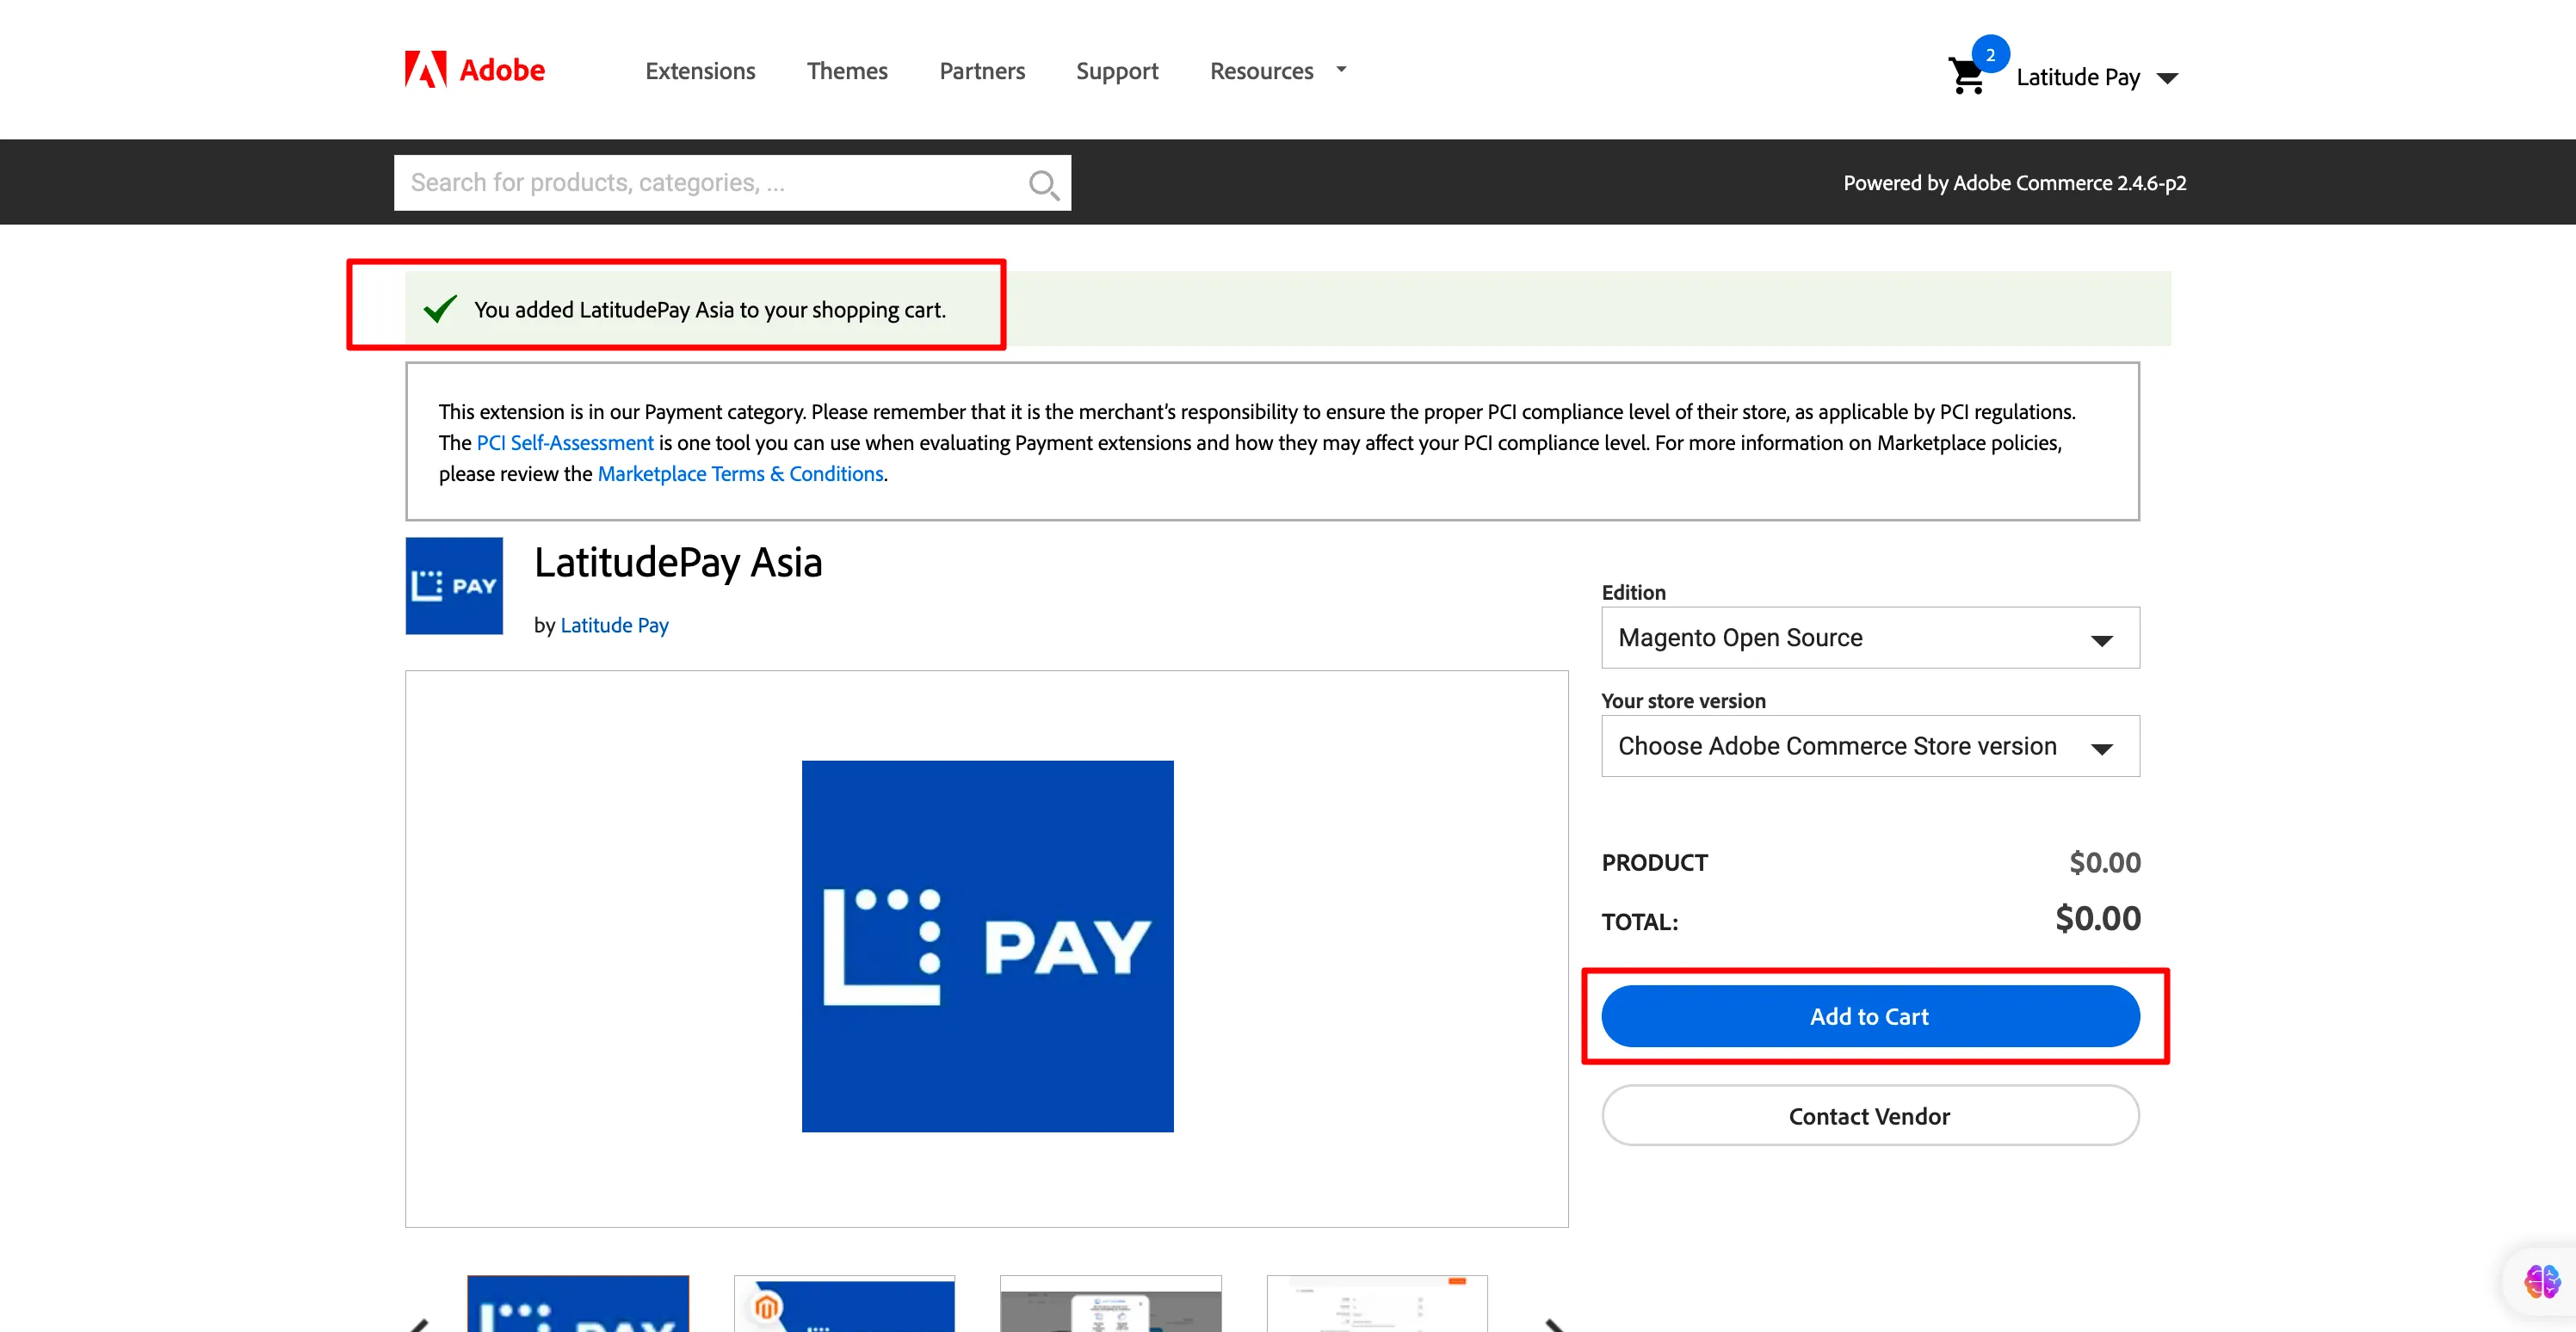Image resolution: width=2576 pixels, height=1332 pixels.
Task: Select the third gallery thumbnail
Action: point(1110,1304)
